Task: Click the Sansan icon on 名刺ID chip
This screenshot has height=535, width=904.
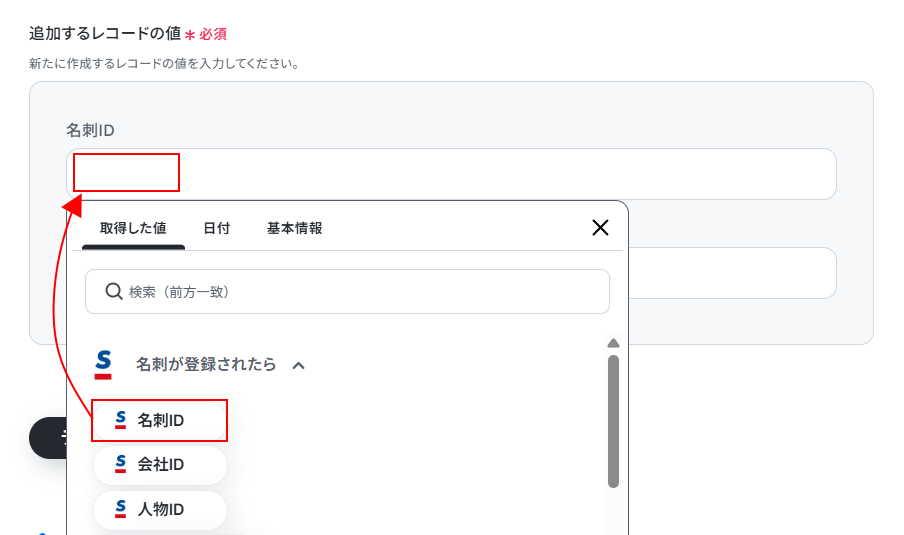Action: pos(120,420)
